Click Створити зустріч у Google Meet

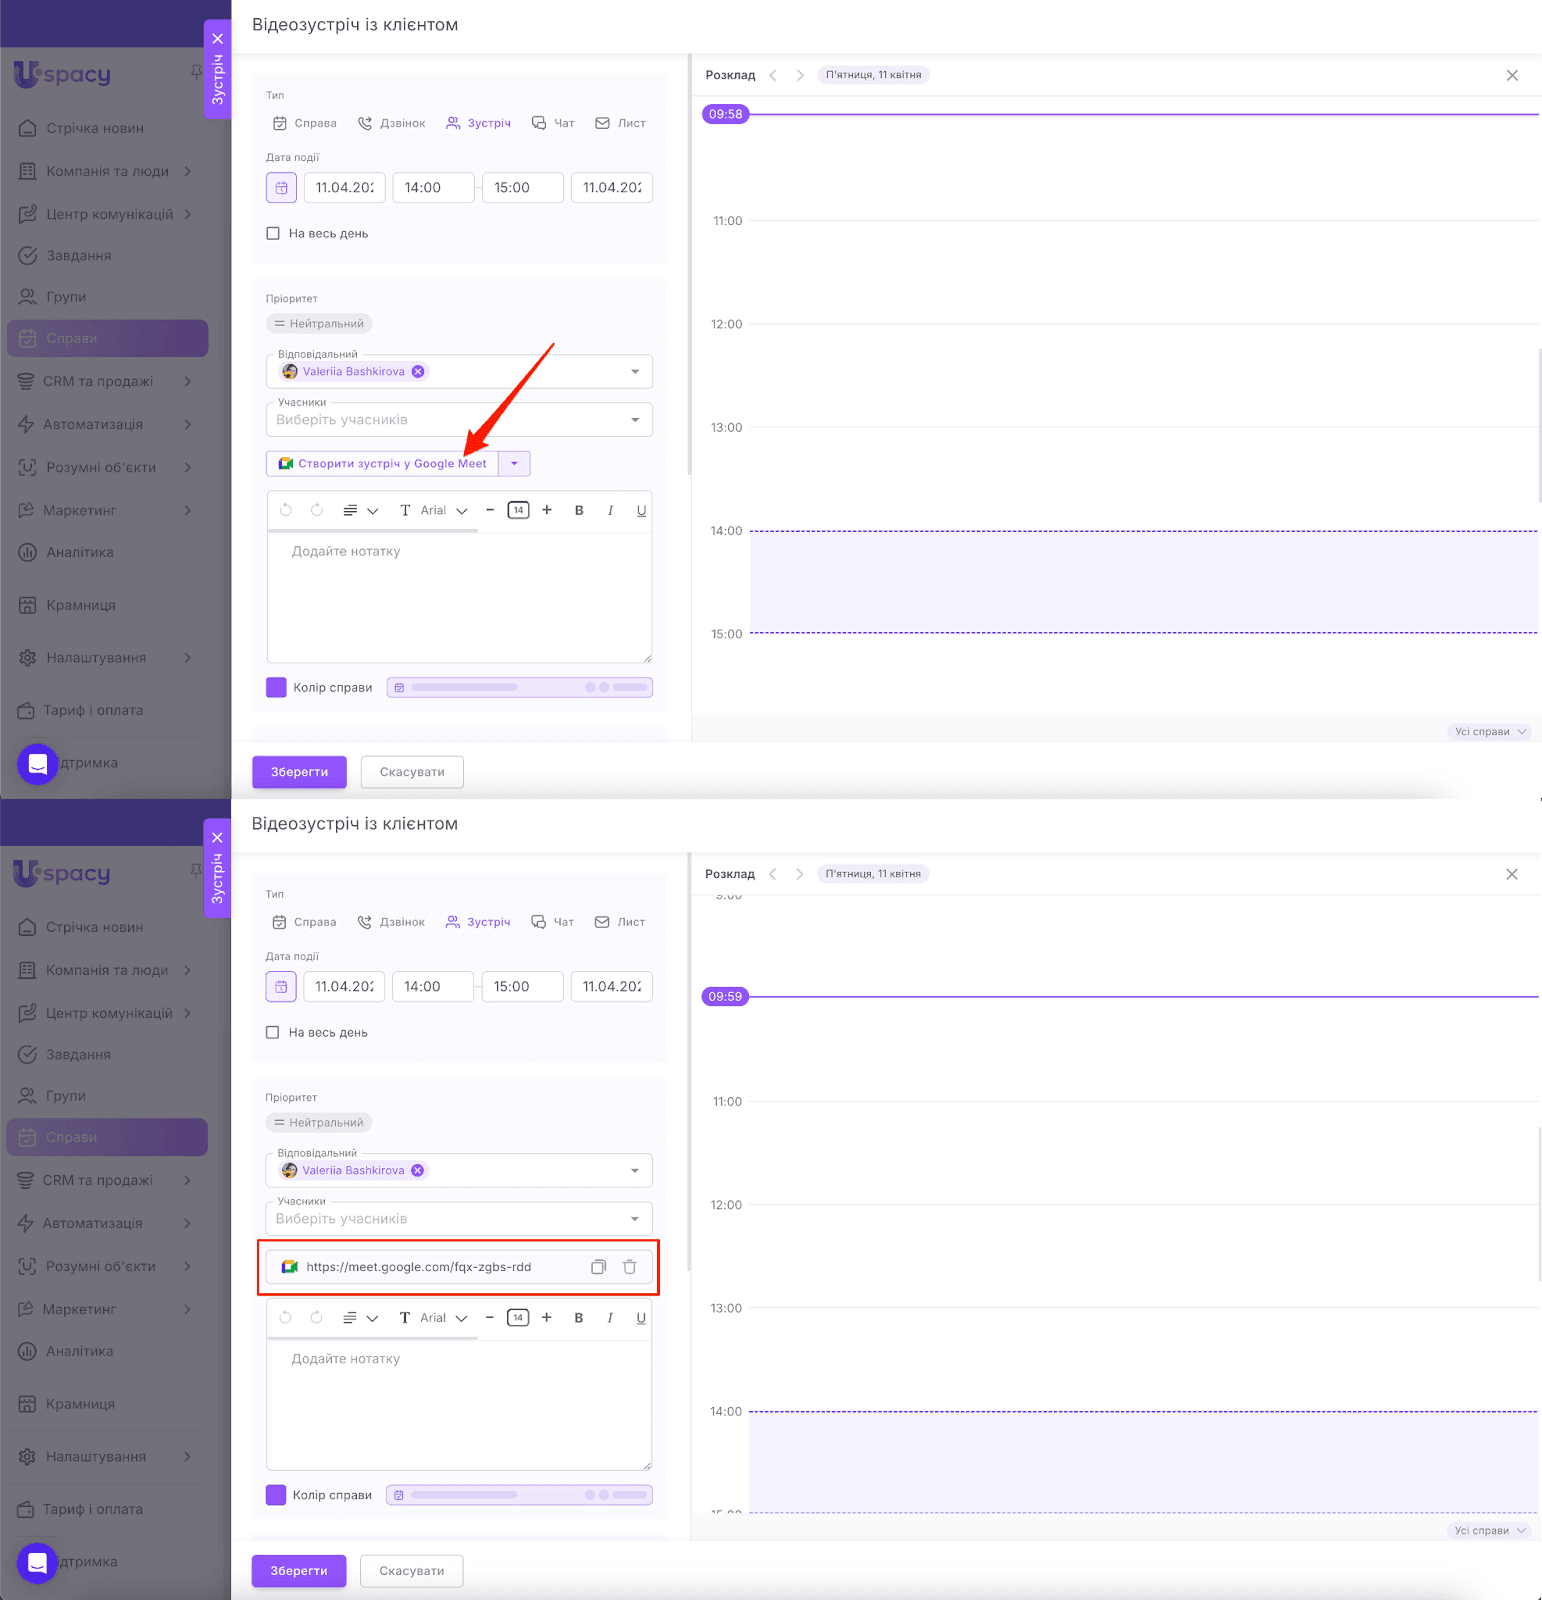[x=383, y=464]
